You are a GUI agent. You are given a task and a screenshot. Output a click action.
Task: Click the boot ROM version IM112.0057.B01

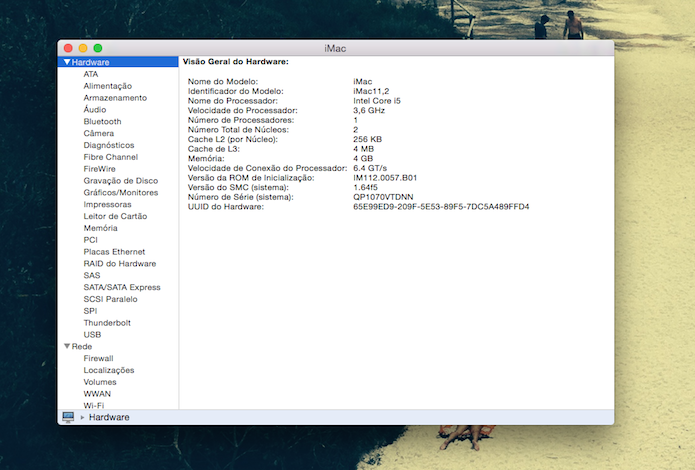coord(385,178)
